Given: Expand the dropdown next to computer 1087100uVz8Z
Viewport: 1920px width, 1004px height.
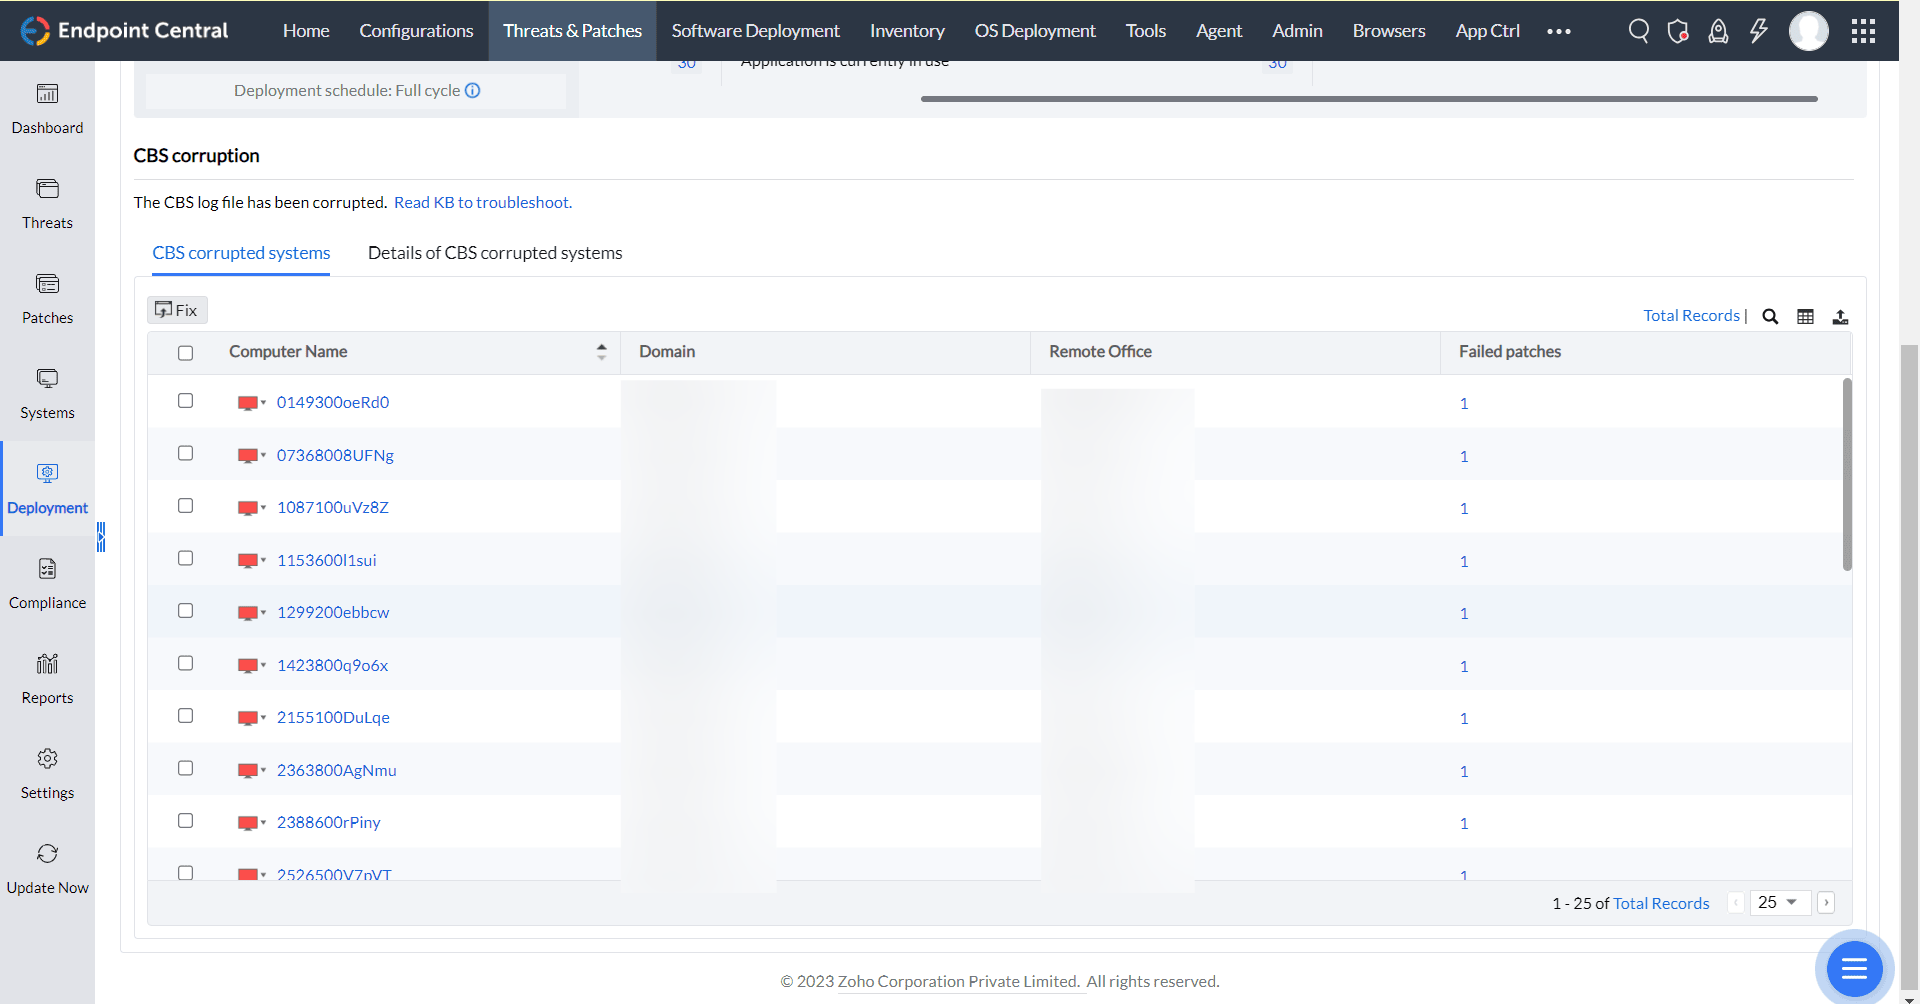Looking at the screenshot, I should [262, 507].
